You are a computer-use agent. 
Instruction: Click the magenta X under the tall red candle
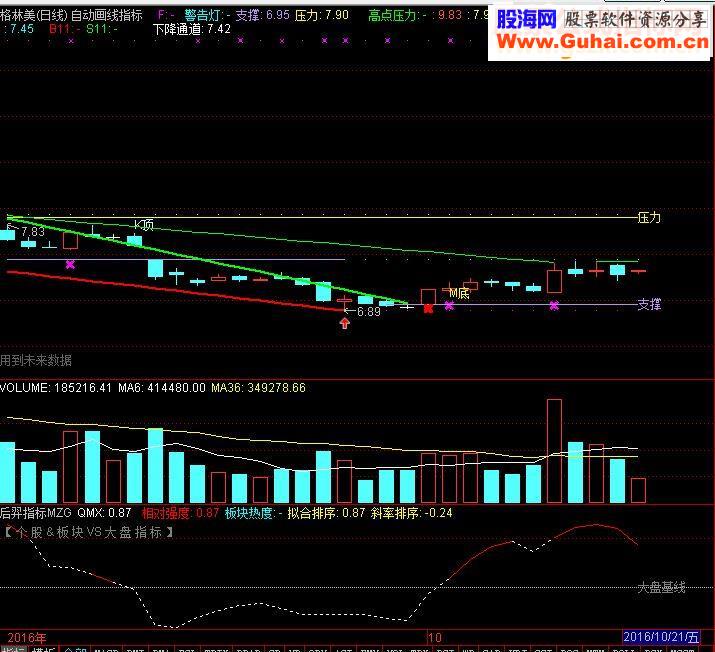pyautogui.click(x=554, y=305)
